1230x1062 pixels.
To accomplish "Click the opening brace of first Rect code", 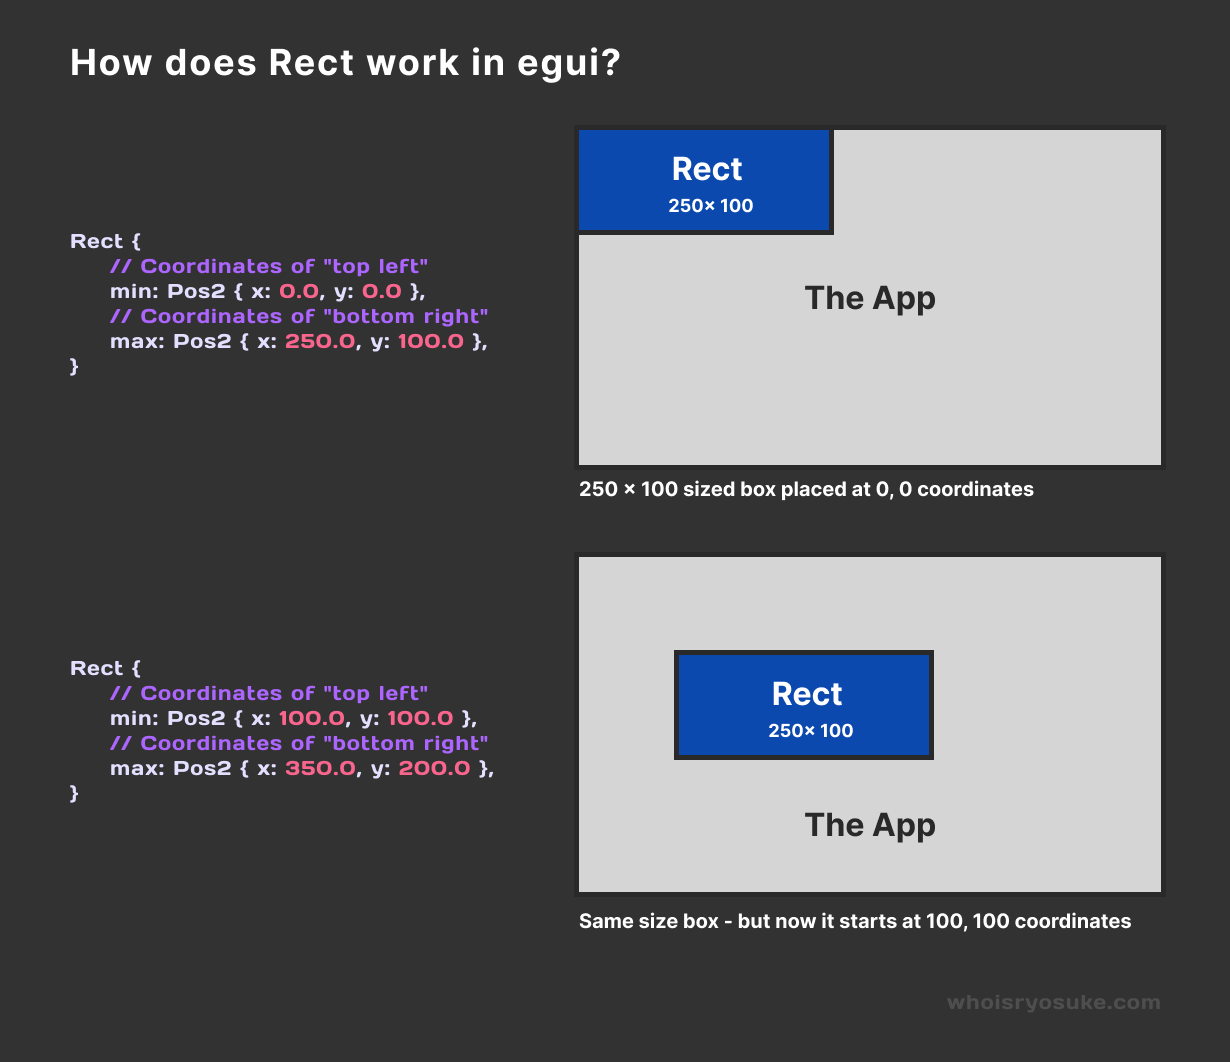I will point(135,241).
